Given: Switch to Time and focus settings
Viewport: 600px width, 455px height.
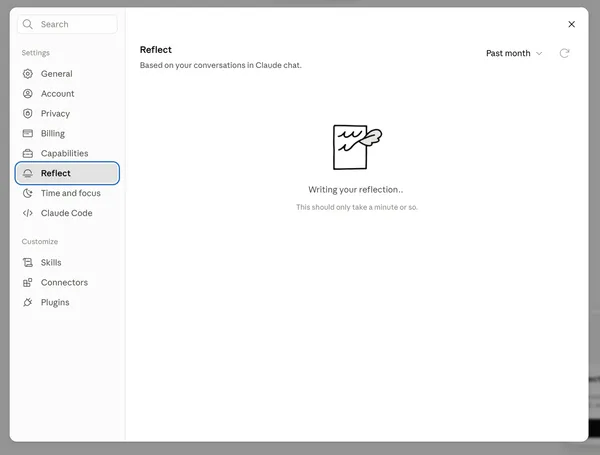Looking at the screenshot, I should [x=67, y=193].
